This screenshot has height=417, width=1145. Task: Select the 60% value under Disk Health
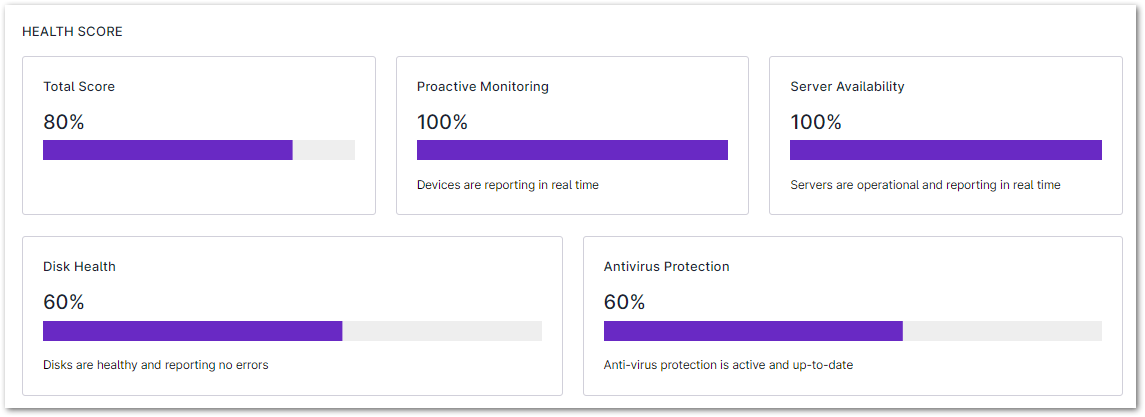(64, 302)
